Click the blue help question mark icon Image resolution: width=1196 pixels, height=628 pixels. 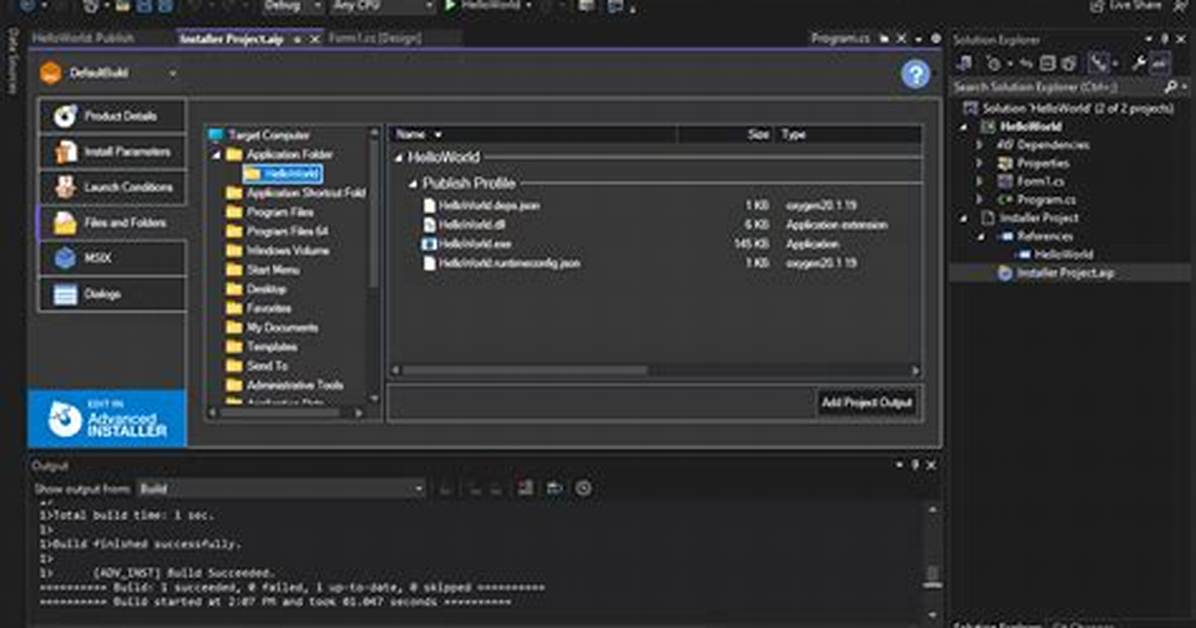click(915, 74)
